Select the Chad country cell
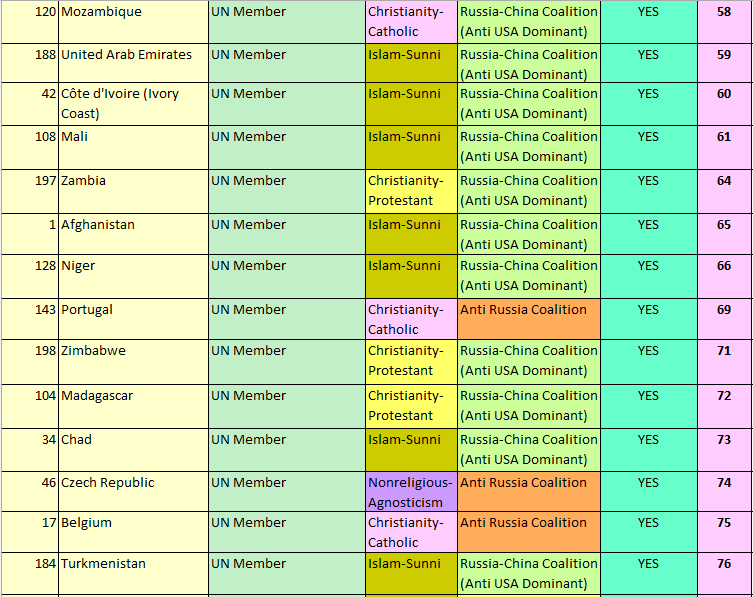This screenshot has width=753, height=597. (x=134, y=450)
